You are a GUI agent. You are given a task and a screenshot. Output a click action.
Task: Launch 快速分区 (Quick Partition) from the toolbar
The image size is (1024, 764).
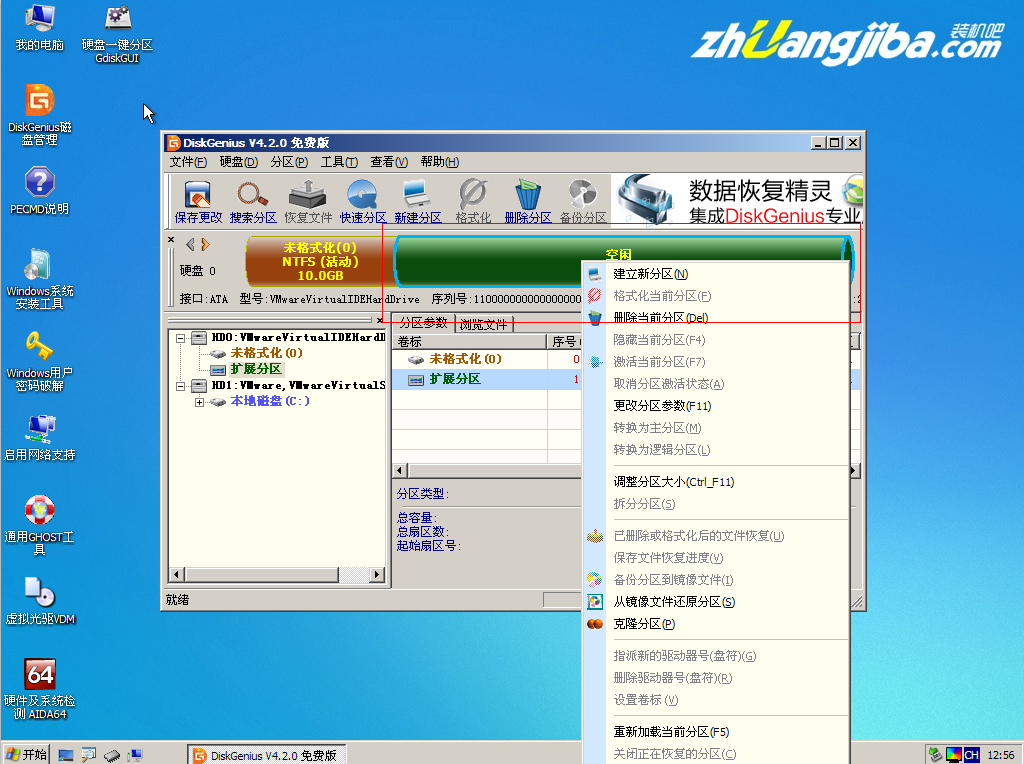tap(362, 196)
